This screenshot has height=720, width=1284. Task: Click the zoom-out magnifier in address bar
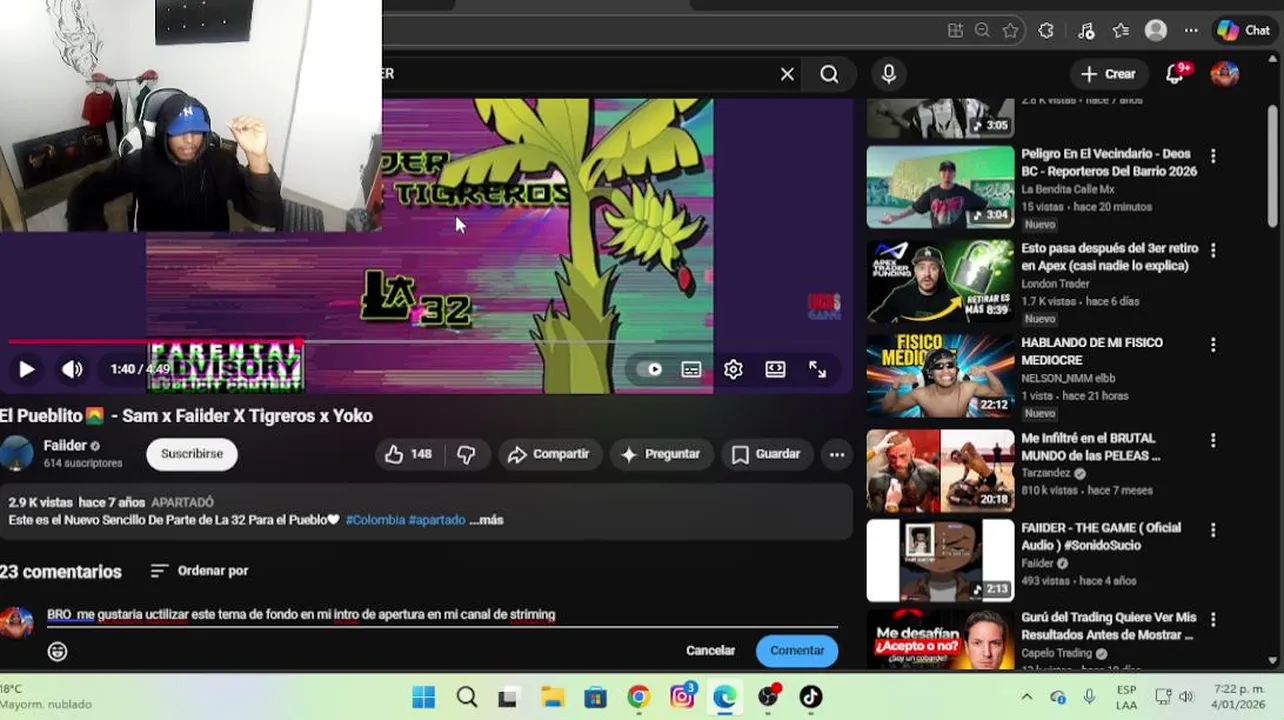[x=982, y=30]
